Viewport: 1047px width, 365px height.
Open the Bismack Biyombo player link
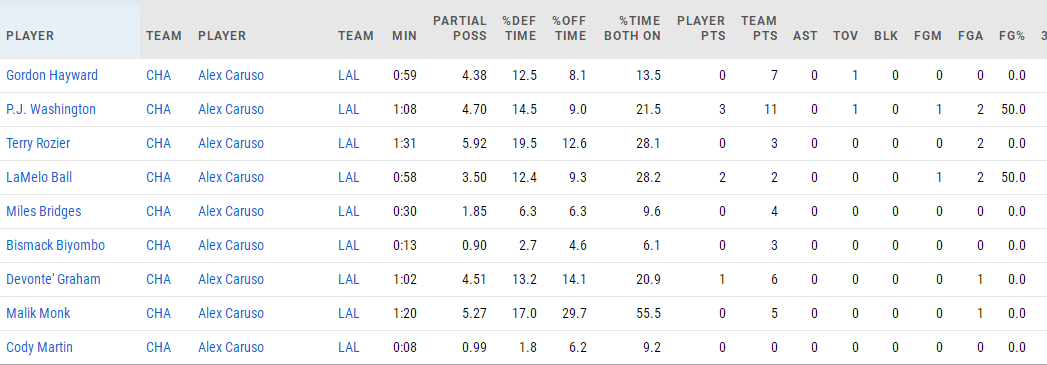[x=55, y=246]
